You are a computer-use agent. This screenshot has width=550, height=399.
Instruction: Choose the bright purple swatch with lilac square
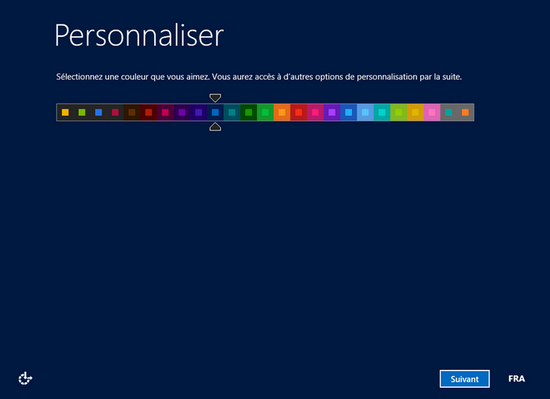[x=332, y=112]
